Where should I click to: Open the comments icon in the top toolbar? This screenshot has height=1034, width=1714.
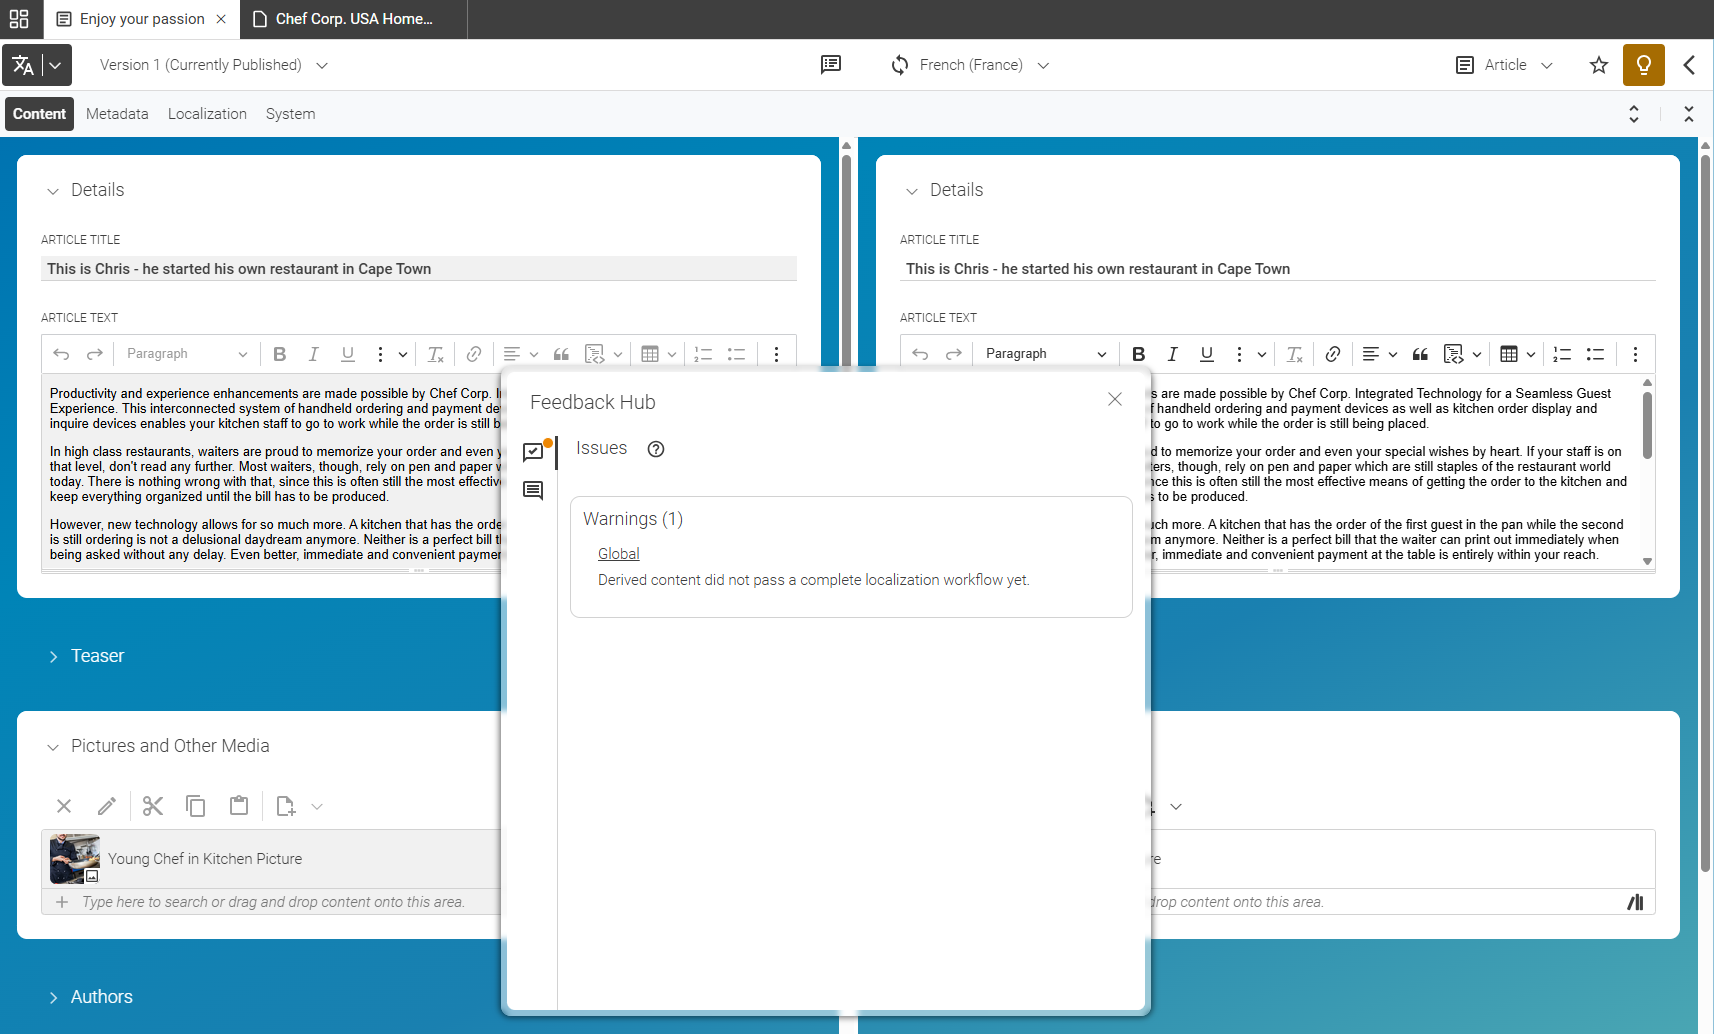(831, 65)
